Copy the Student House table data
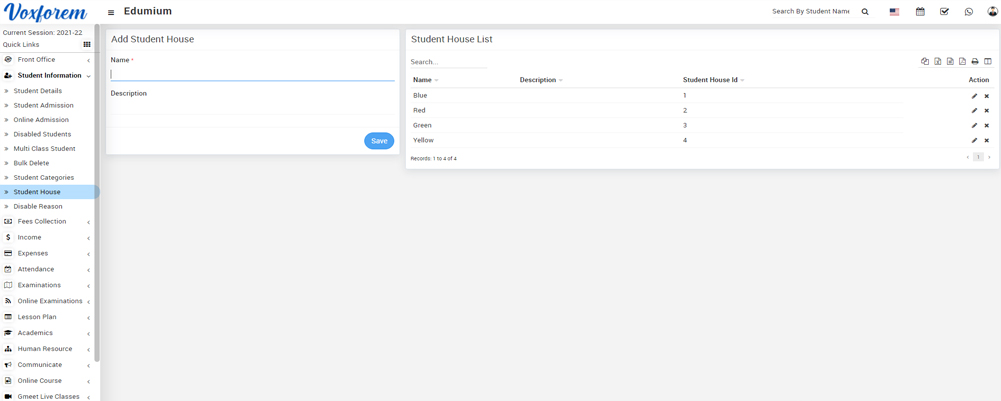Screen dimensions: 1001x401 925,62
